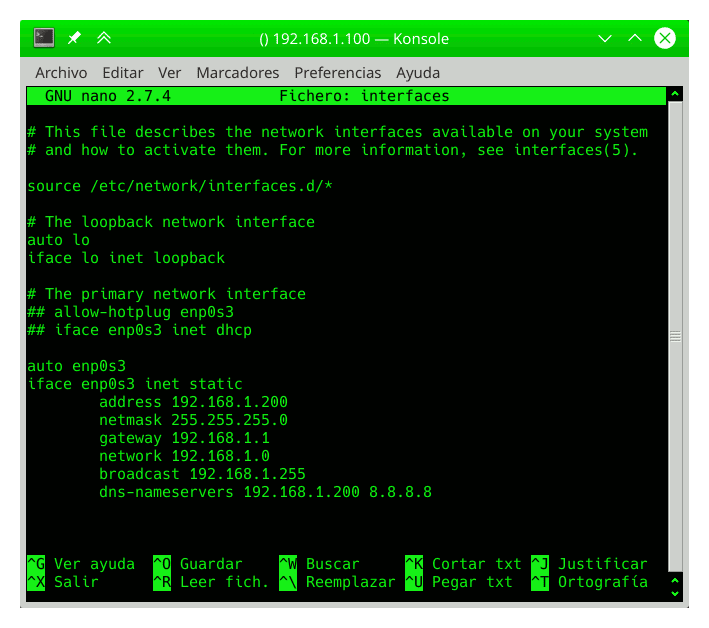This screenshot has height=628, width=709.
Task: Click the ^U Pegar txt shortcut
Action: tap(459, 582)
